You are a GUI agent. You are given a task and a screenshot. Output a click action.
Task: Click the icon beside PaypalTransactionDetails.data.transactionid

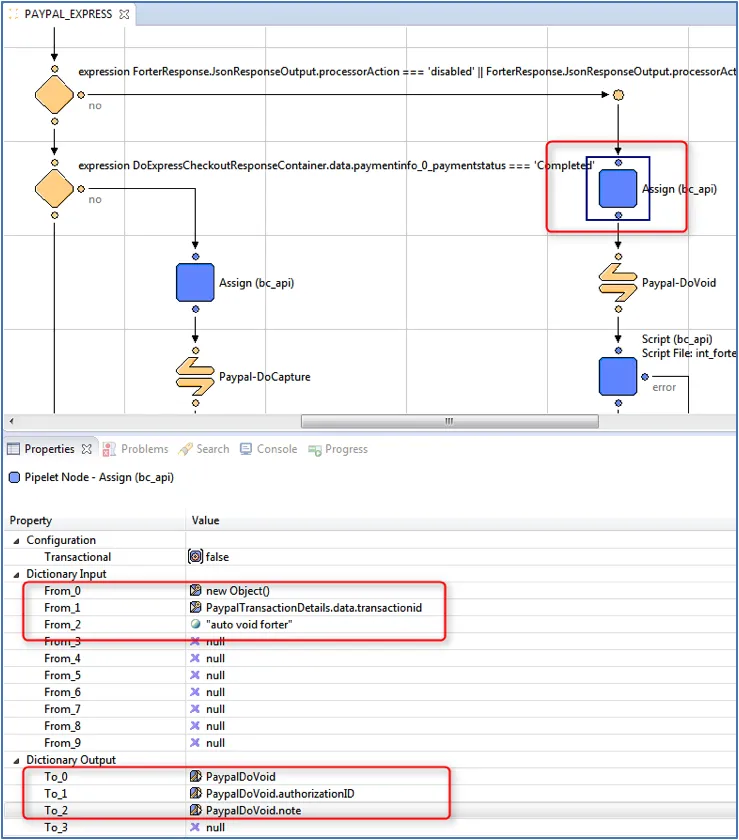tap(196, 608)
